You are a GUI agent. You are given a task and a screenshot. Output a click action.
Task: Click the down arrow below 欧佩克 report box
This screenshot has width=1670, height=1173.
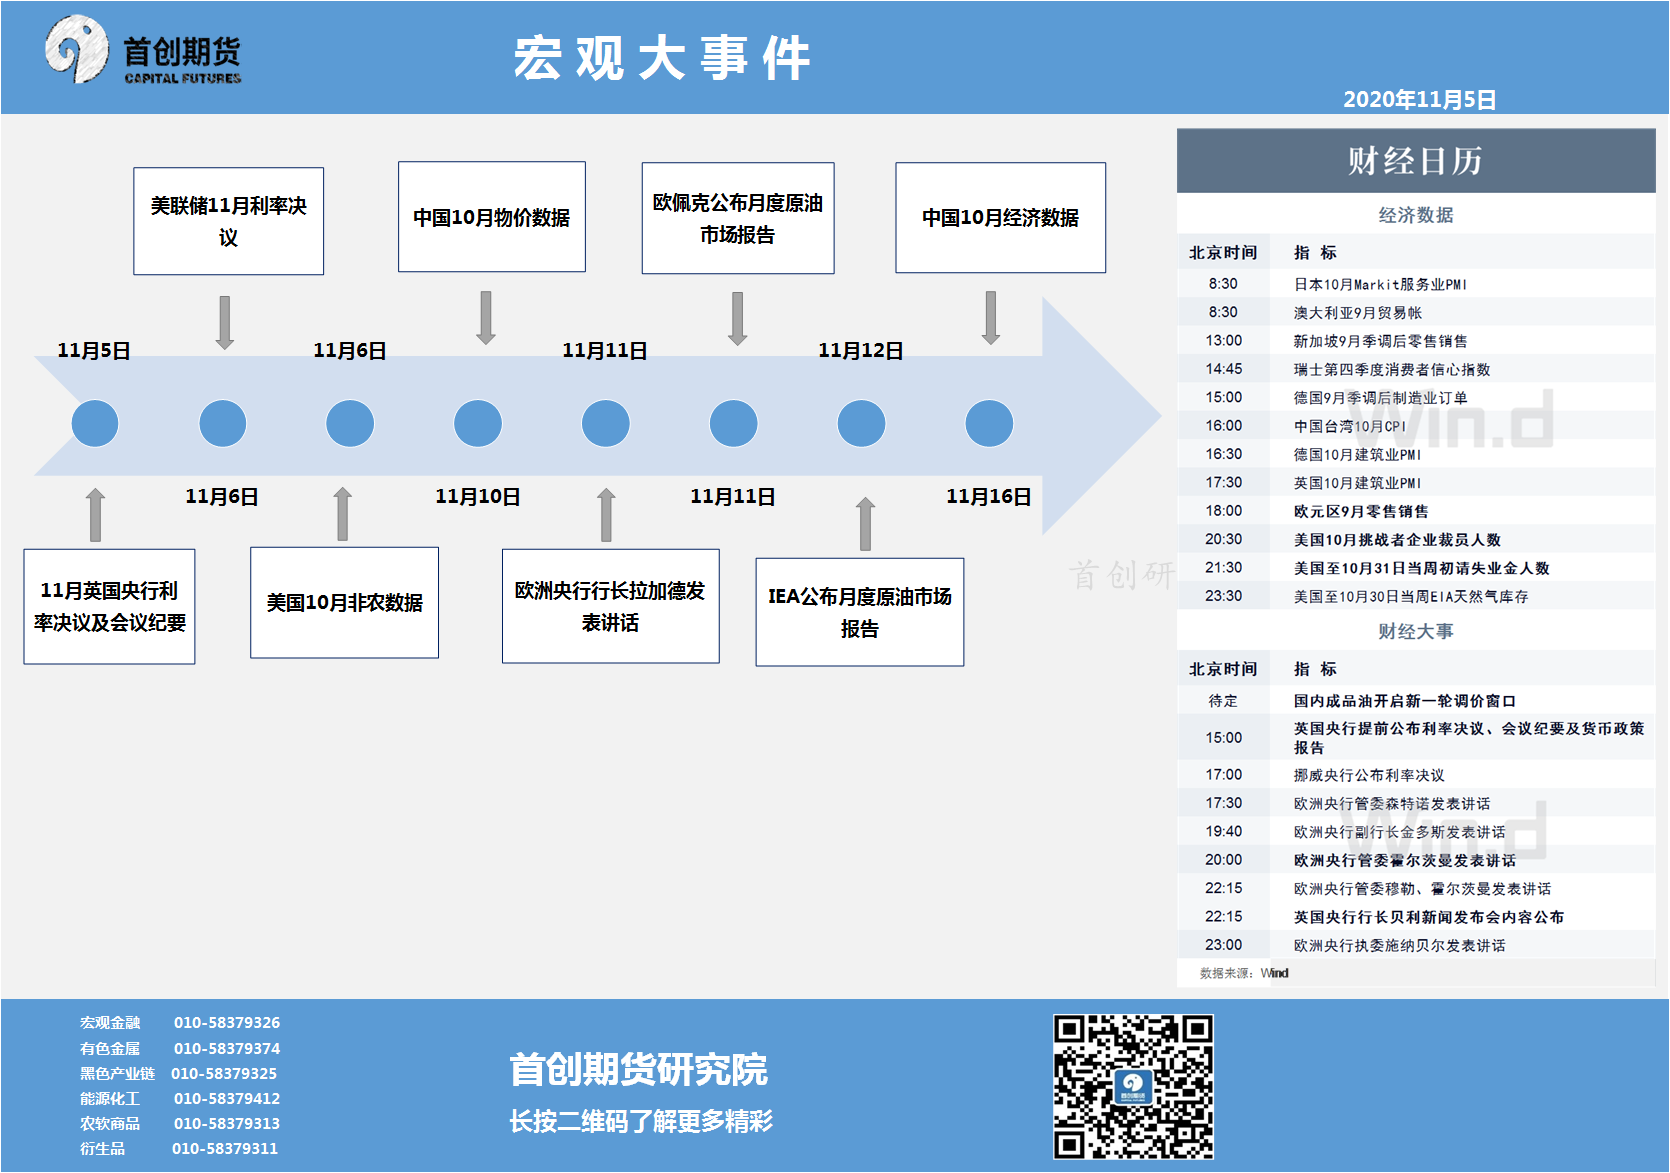tap(738, 319)
